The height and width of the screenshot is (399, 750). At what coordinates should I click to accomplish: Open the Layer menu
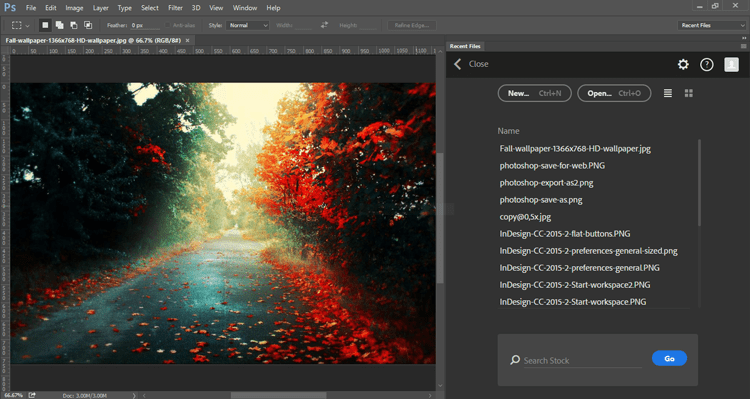(x=100, y=8)
